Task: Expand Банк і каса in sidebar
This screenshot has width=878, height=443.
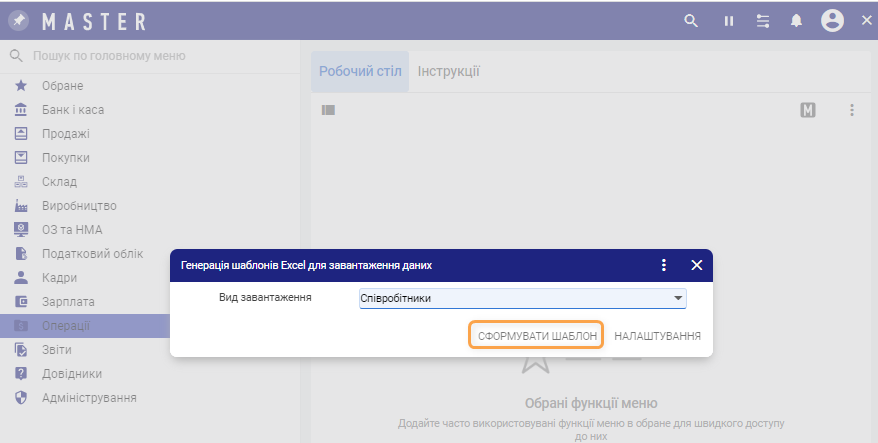Action: 73,110
